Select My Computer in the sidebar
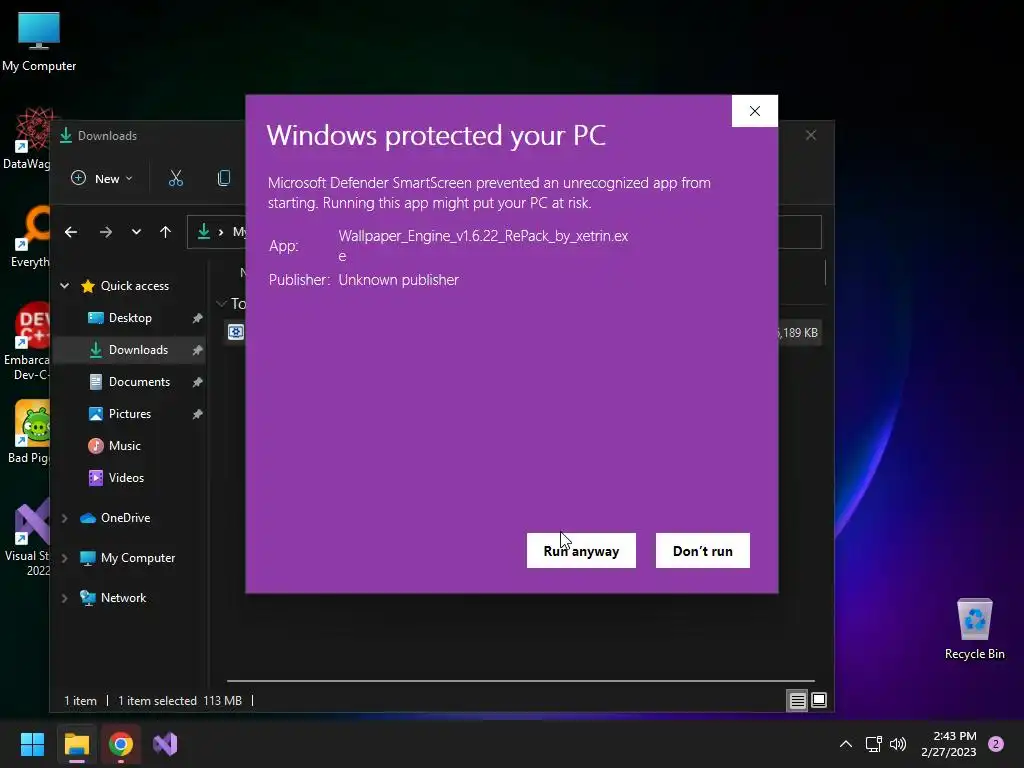 pos(137,558)
